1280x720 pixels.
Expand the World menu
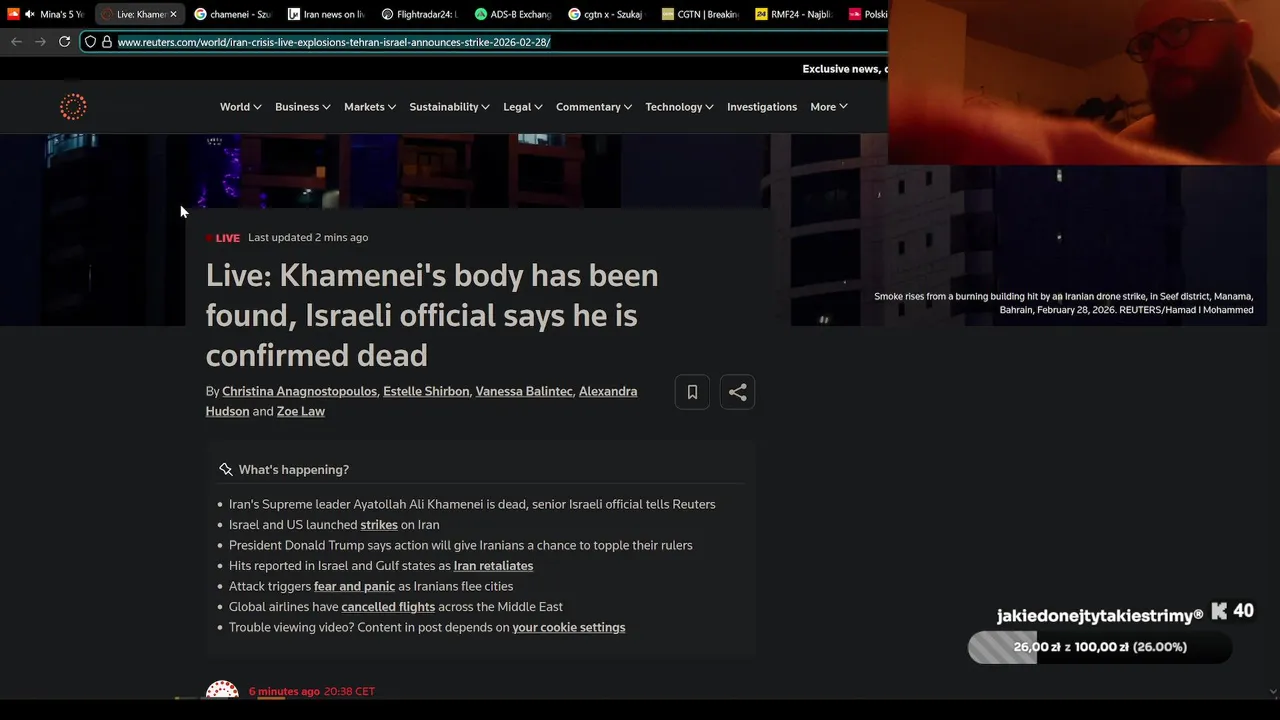click(x=240, y=107)
